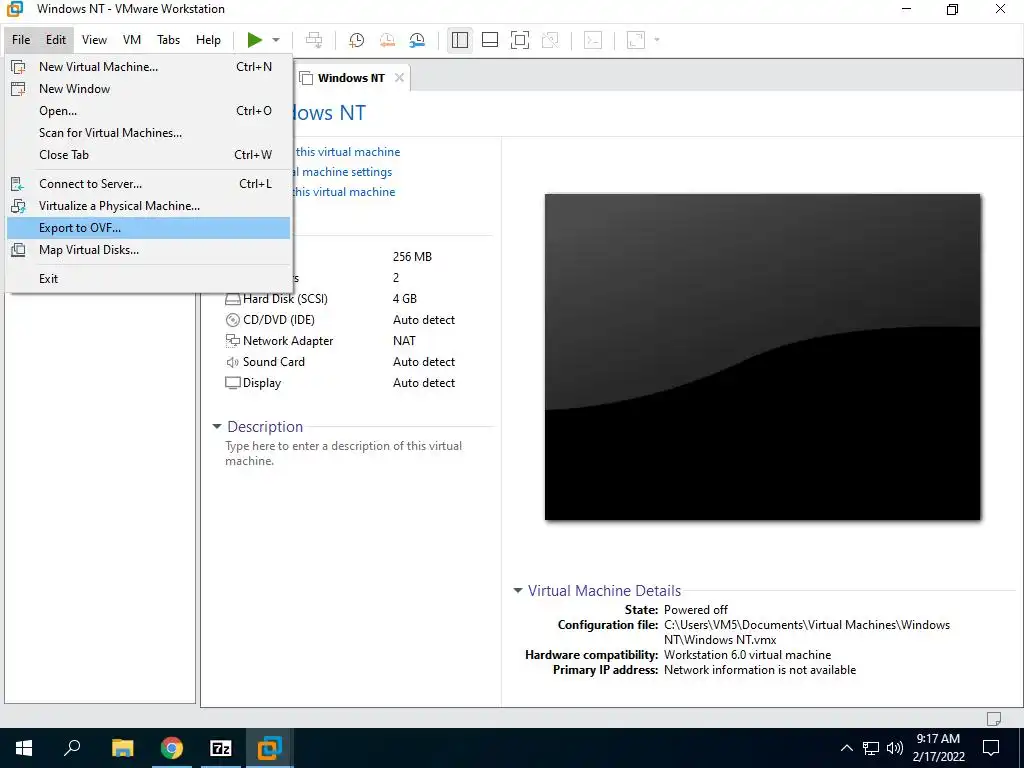
Task: Select the Hard Disk (SCSI) device row
Action: click(x=340, y=299)
